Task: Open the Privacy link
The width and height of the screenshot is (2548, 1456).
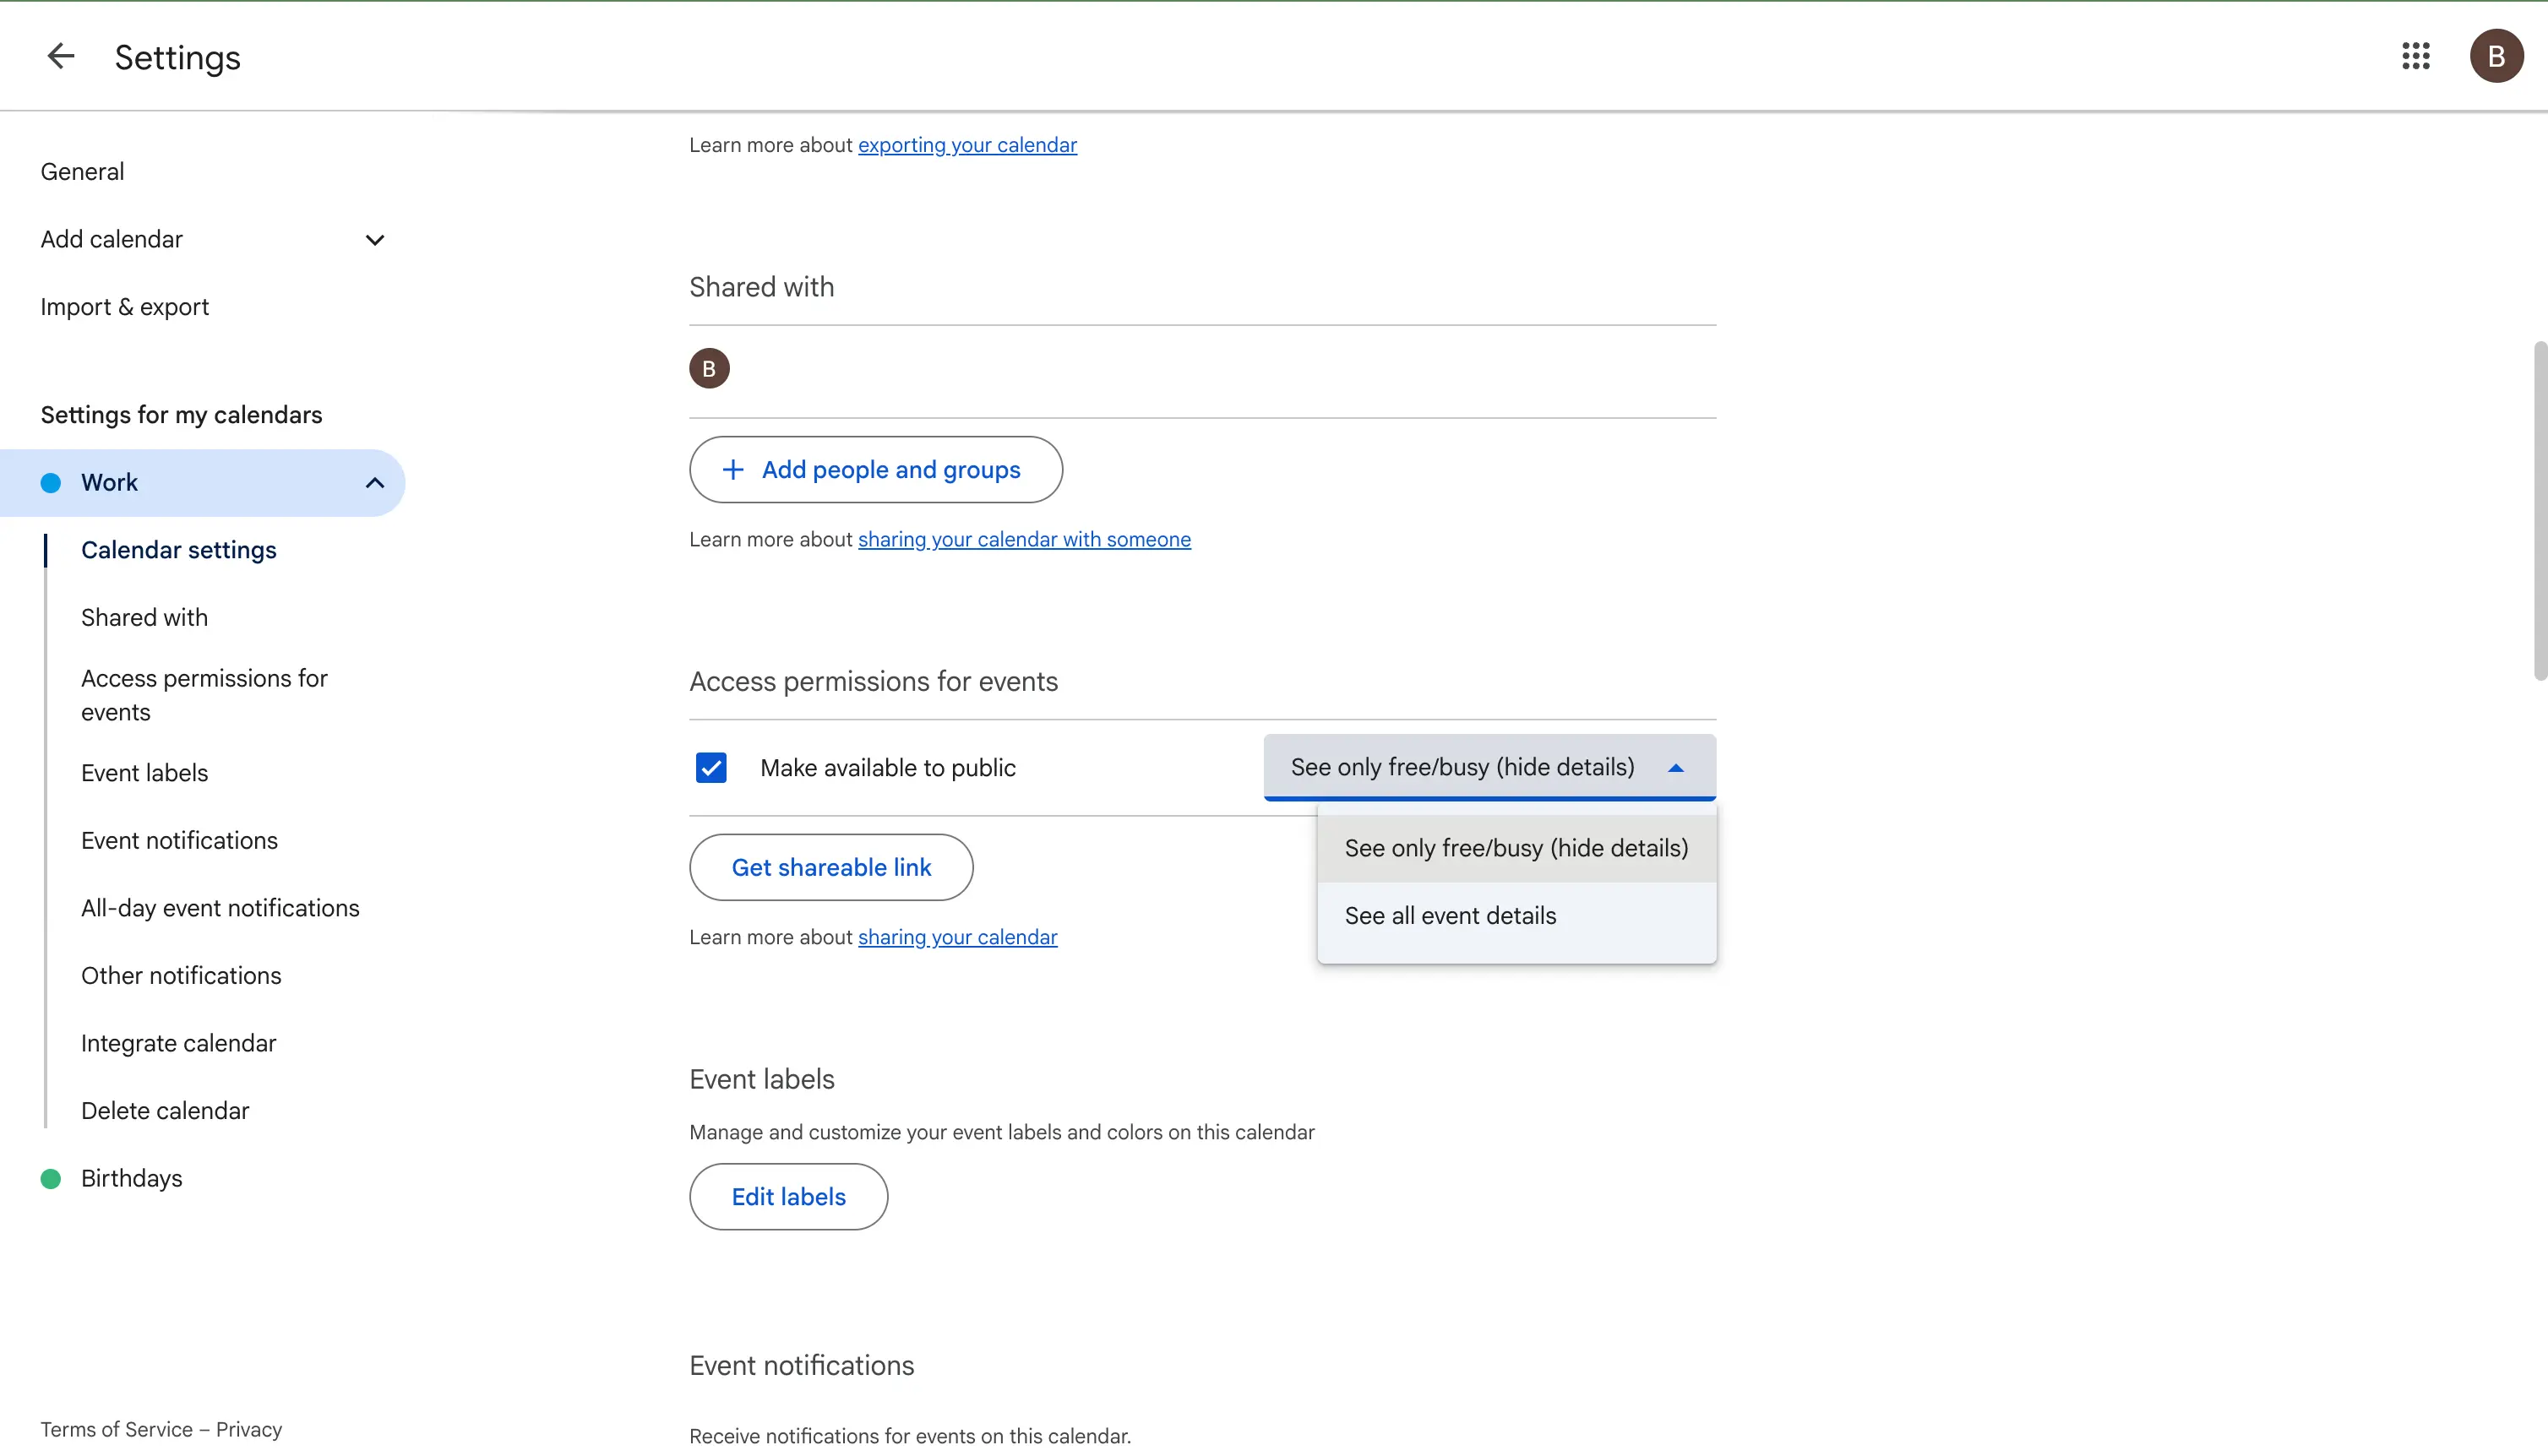Action: 249,1430
